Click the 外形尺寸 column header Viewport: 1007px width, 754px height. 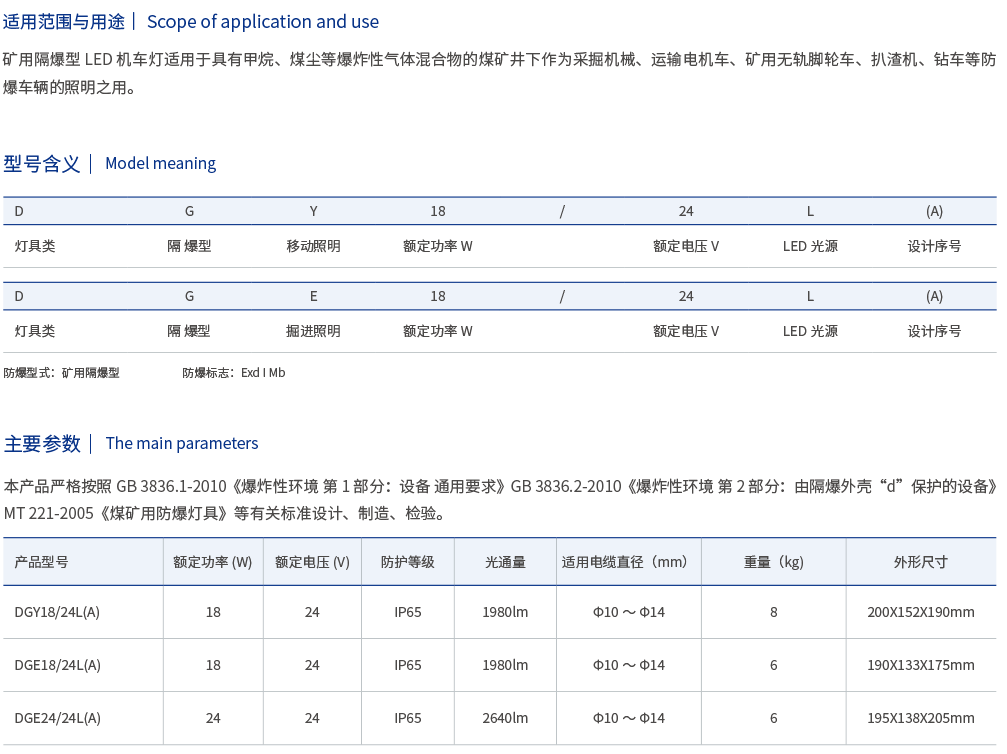920,563
